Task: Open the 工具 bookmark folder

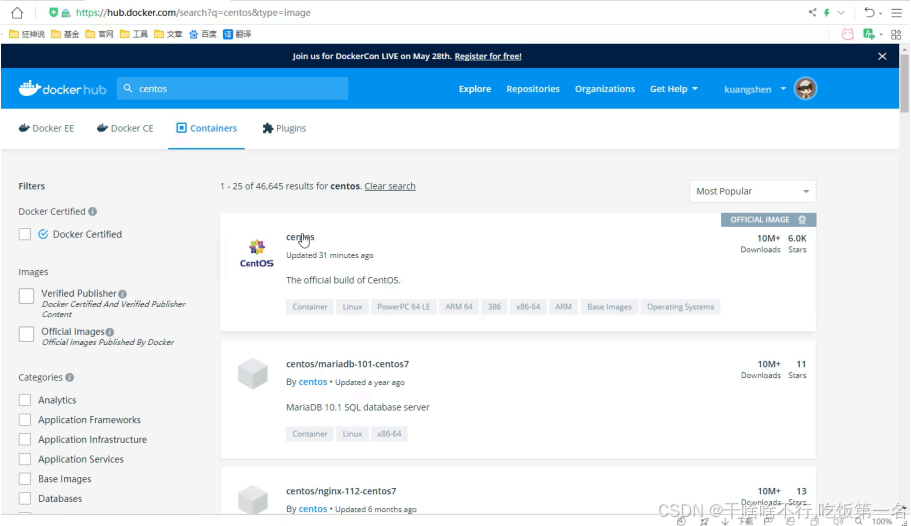Action: point(134,34)
